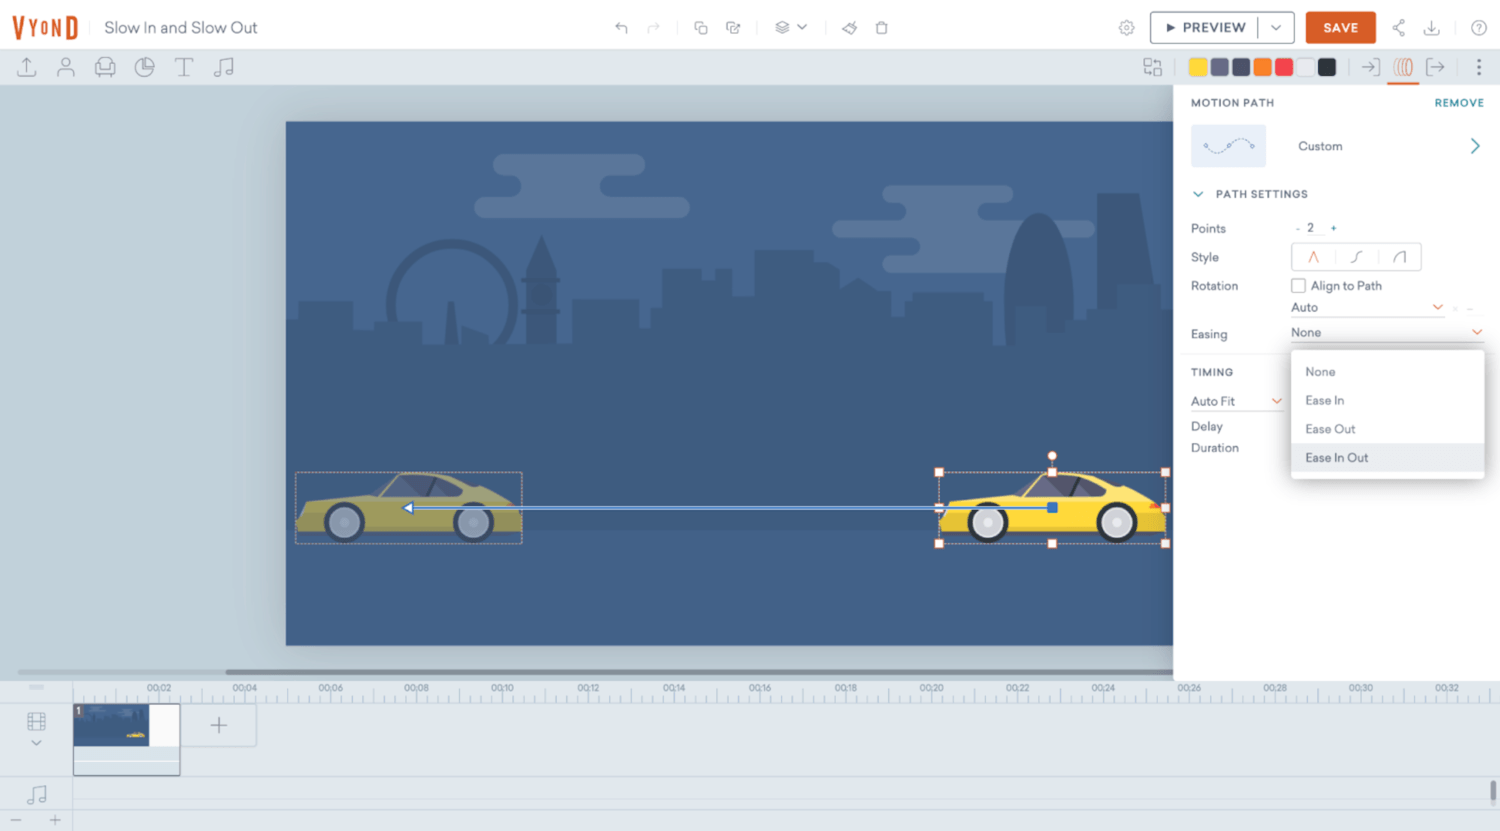
Task: Open the Props chair icon
Action: pyautogui.click(x=105, y=67)
